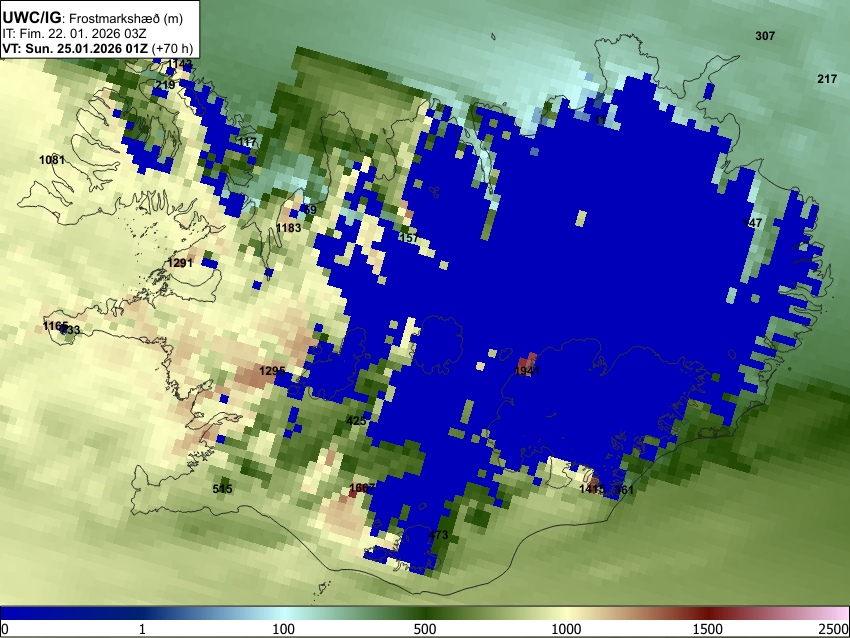Viewport: 850px width, 638px height.
Task: Click the 307 value label on the map
Action: [765, 36]
